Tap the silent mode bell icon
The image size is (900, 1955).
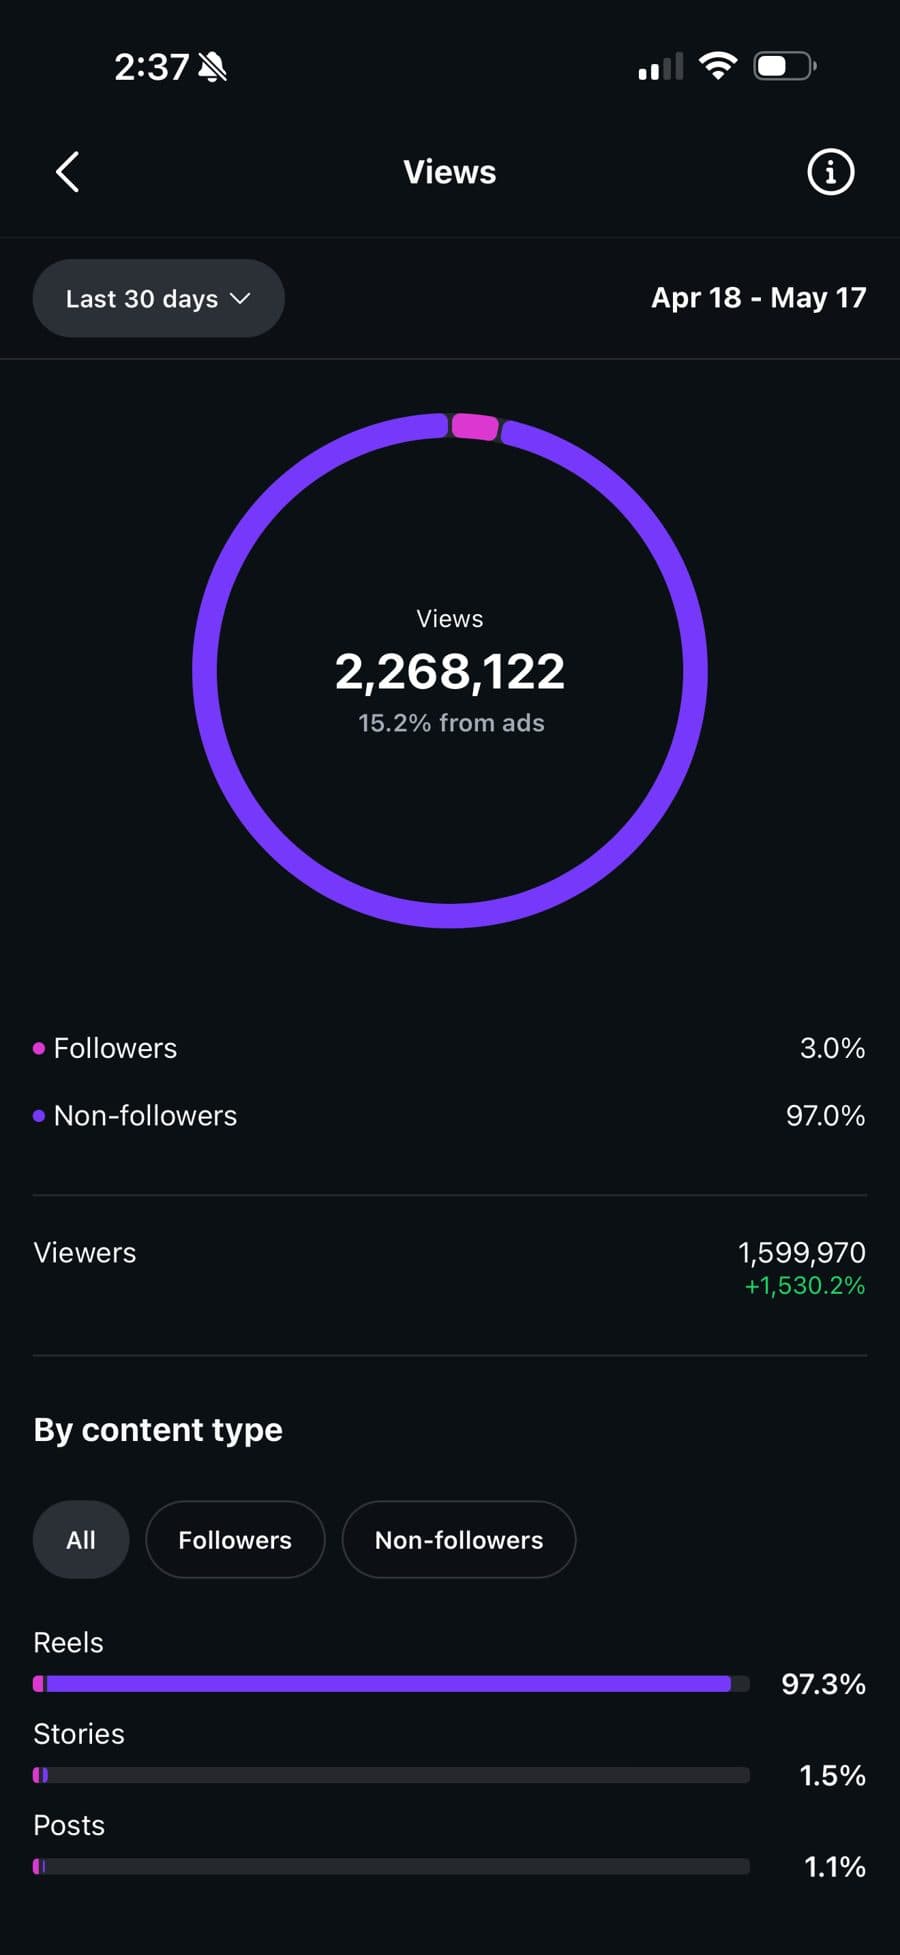pos(213,67)
